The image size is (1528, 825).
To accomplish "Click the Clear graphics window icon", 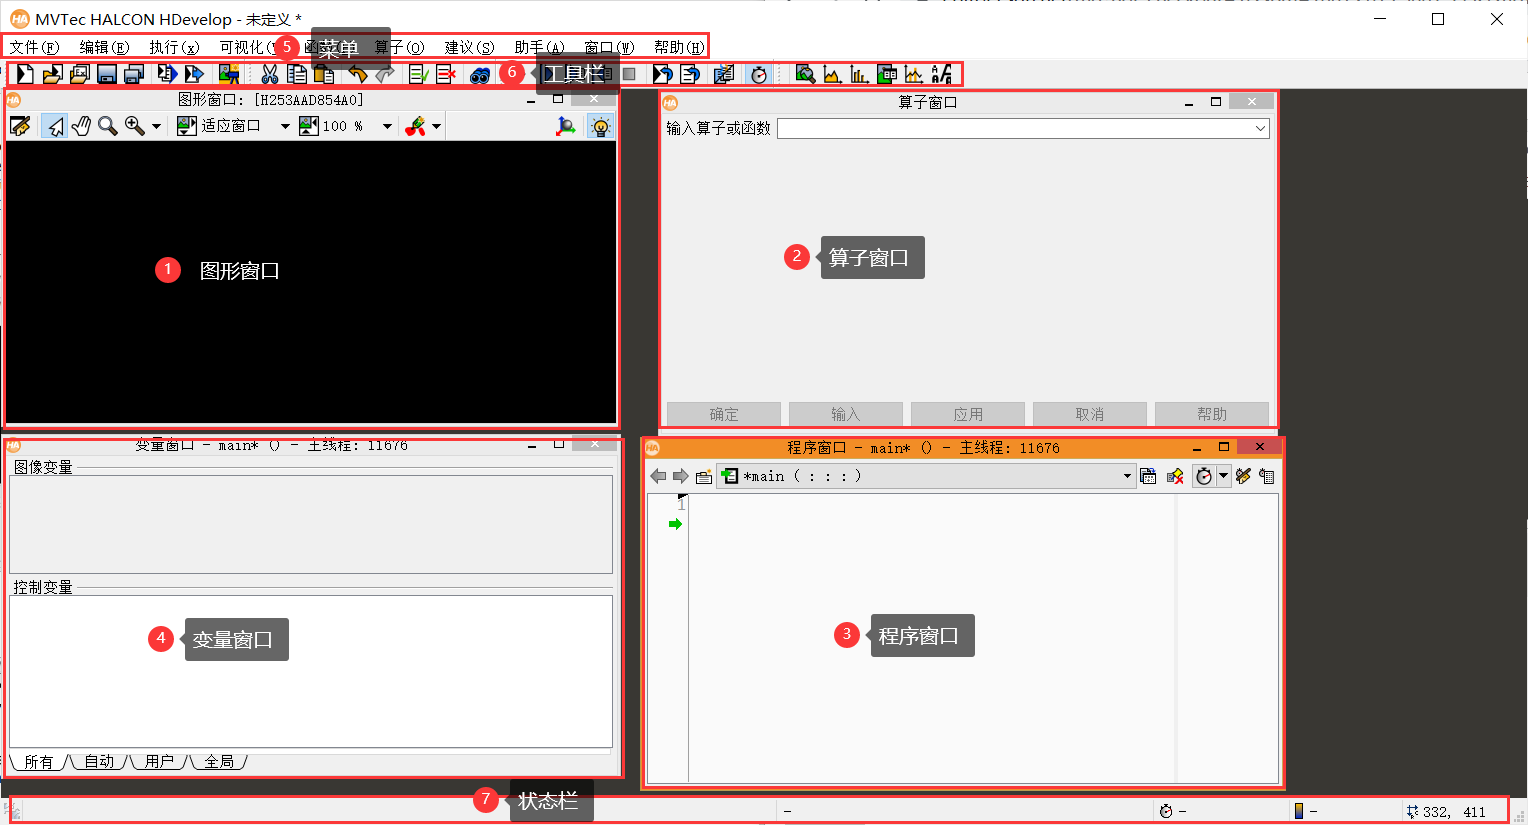I will point(20,126).
